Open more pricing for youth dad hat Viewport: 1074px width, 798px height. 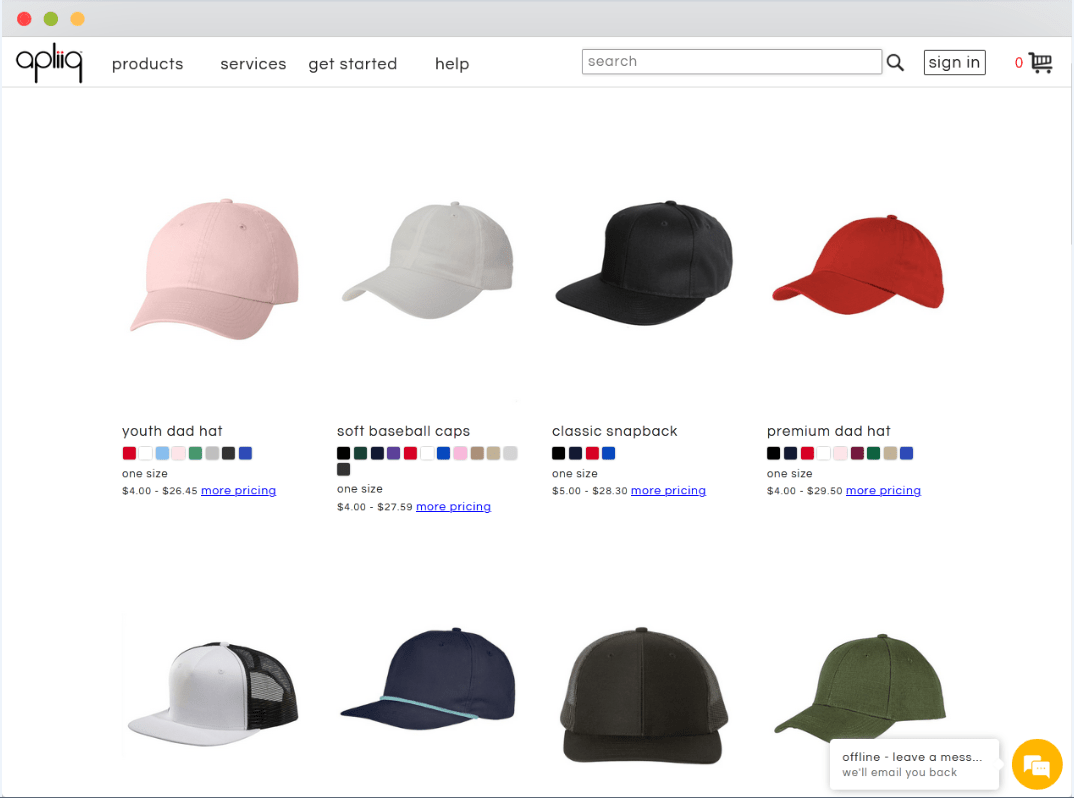[238, 490]
